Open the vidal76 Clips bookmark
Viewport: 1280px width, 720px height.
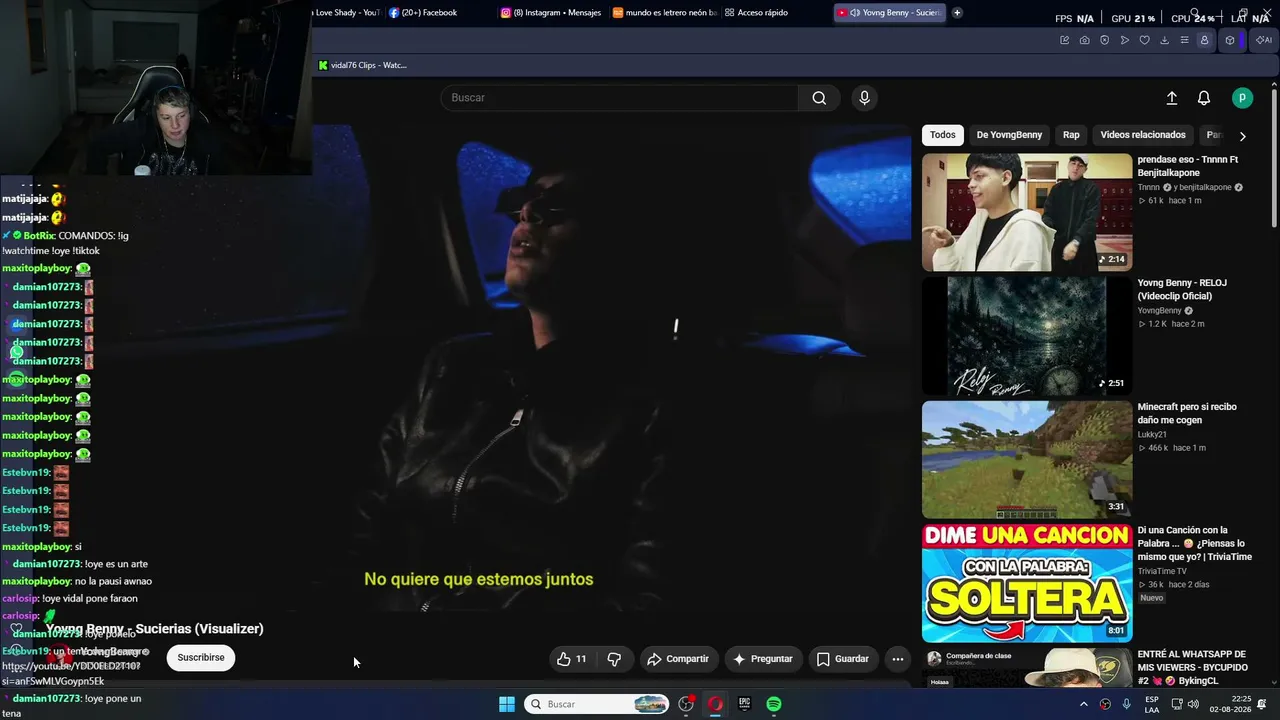363,65
